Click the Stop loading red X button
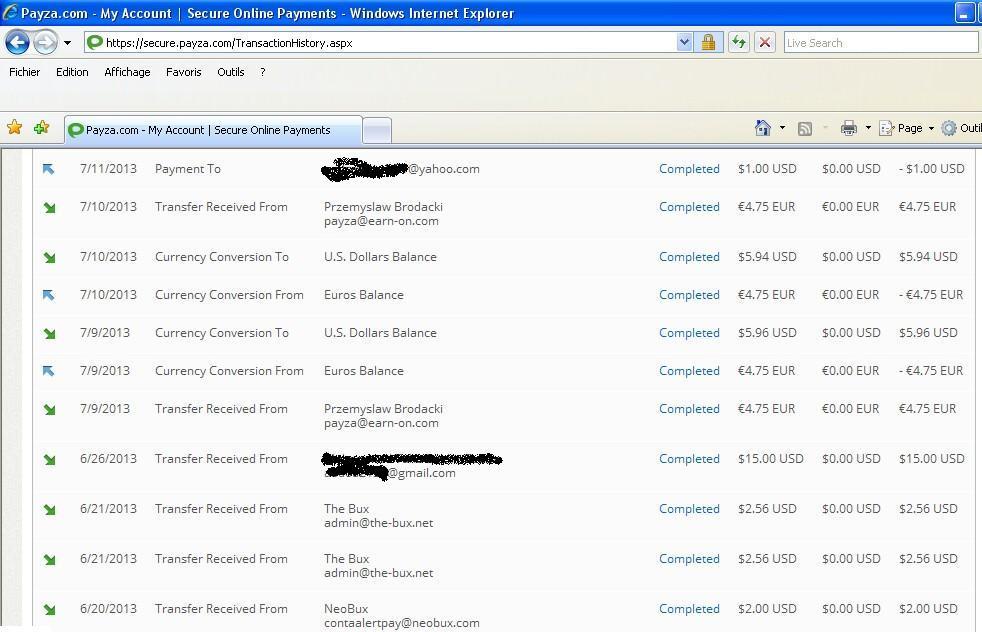Image resolution: width=982 pixels, height=632 pixels. click(765, 43)
